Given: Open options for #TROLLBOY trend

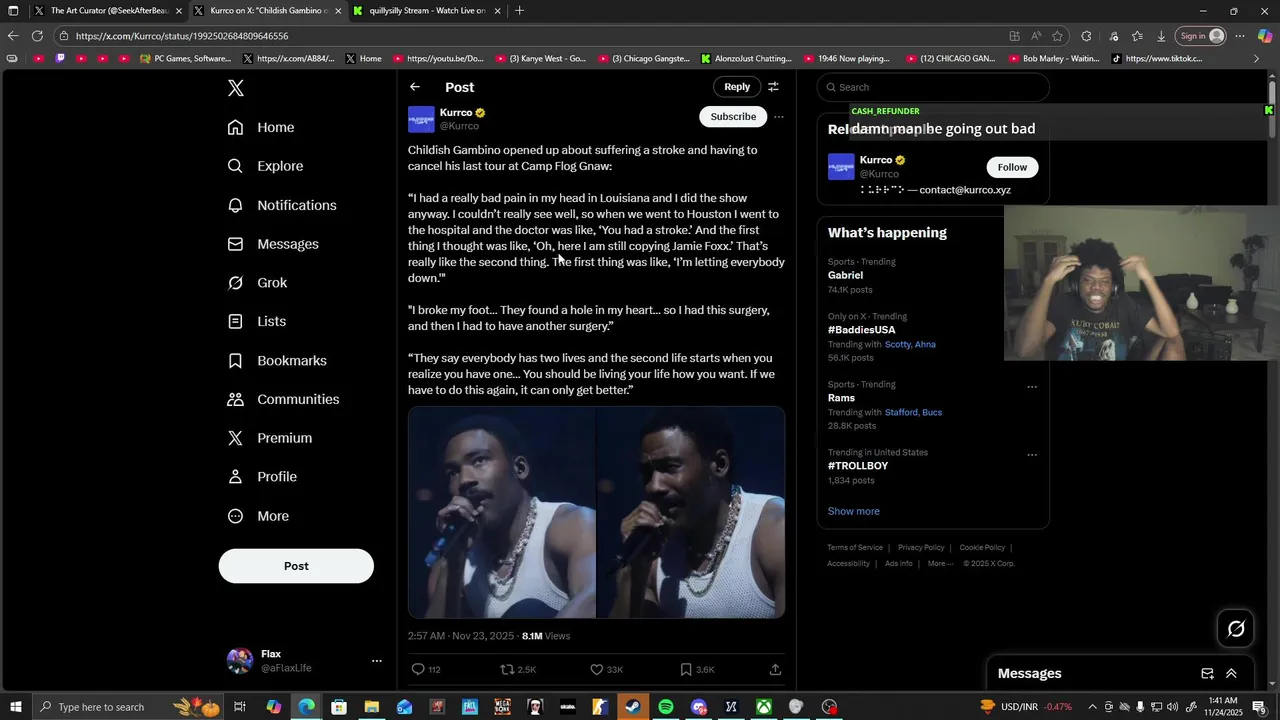Looking at the screenshot, I should [x=1032, y=455].
